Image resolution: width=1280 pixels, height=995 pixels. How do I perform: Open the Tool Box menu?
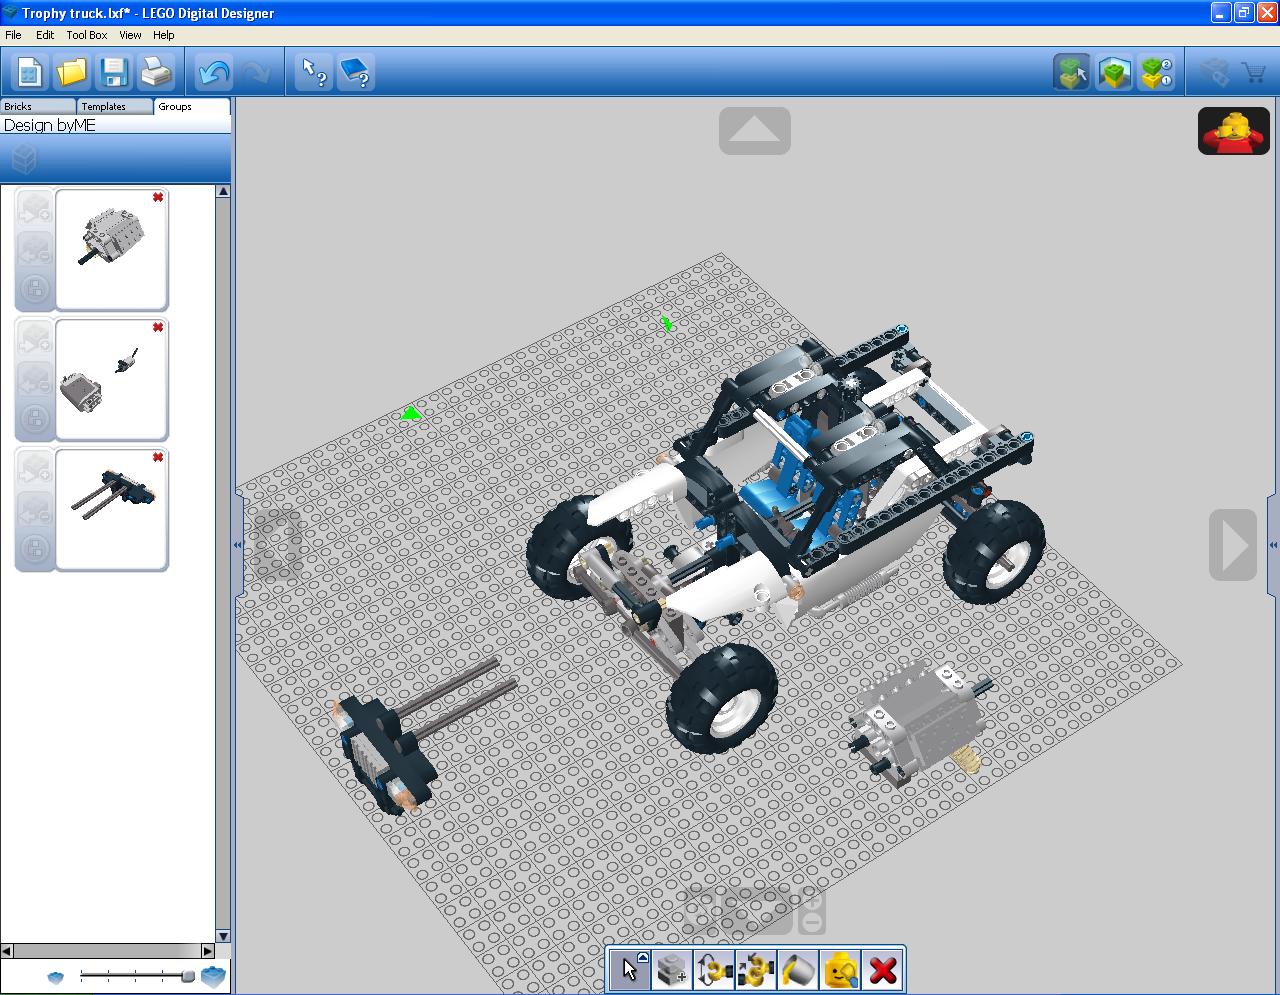point(86,35)
